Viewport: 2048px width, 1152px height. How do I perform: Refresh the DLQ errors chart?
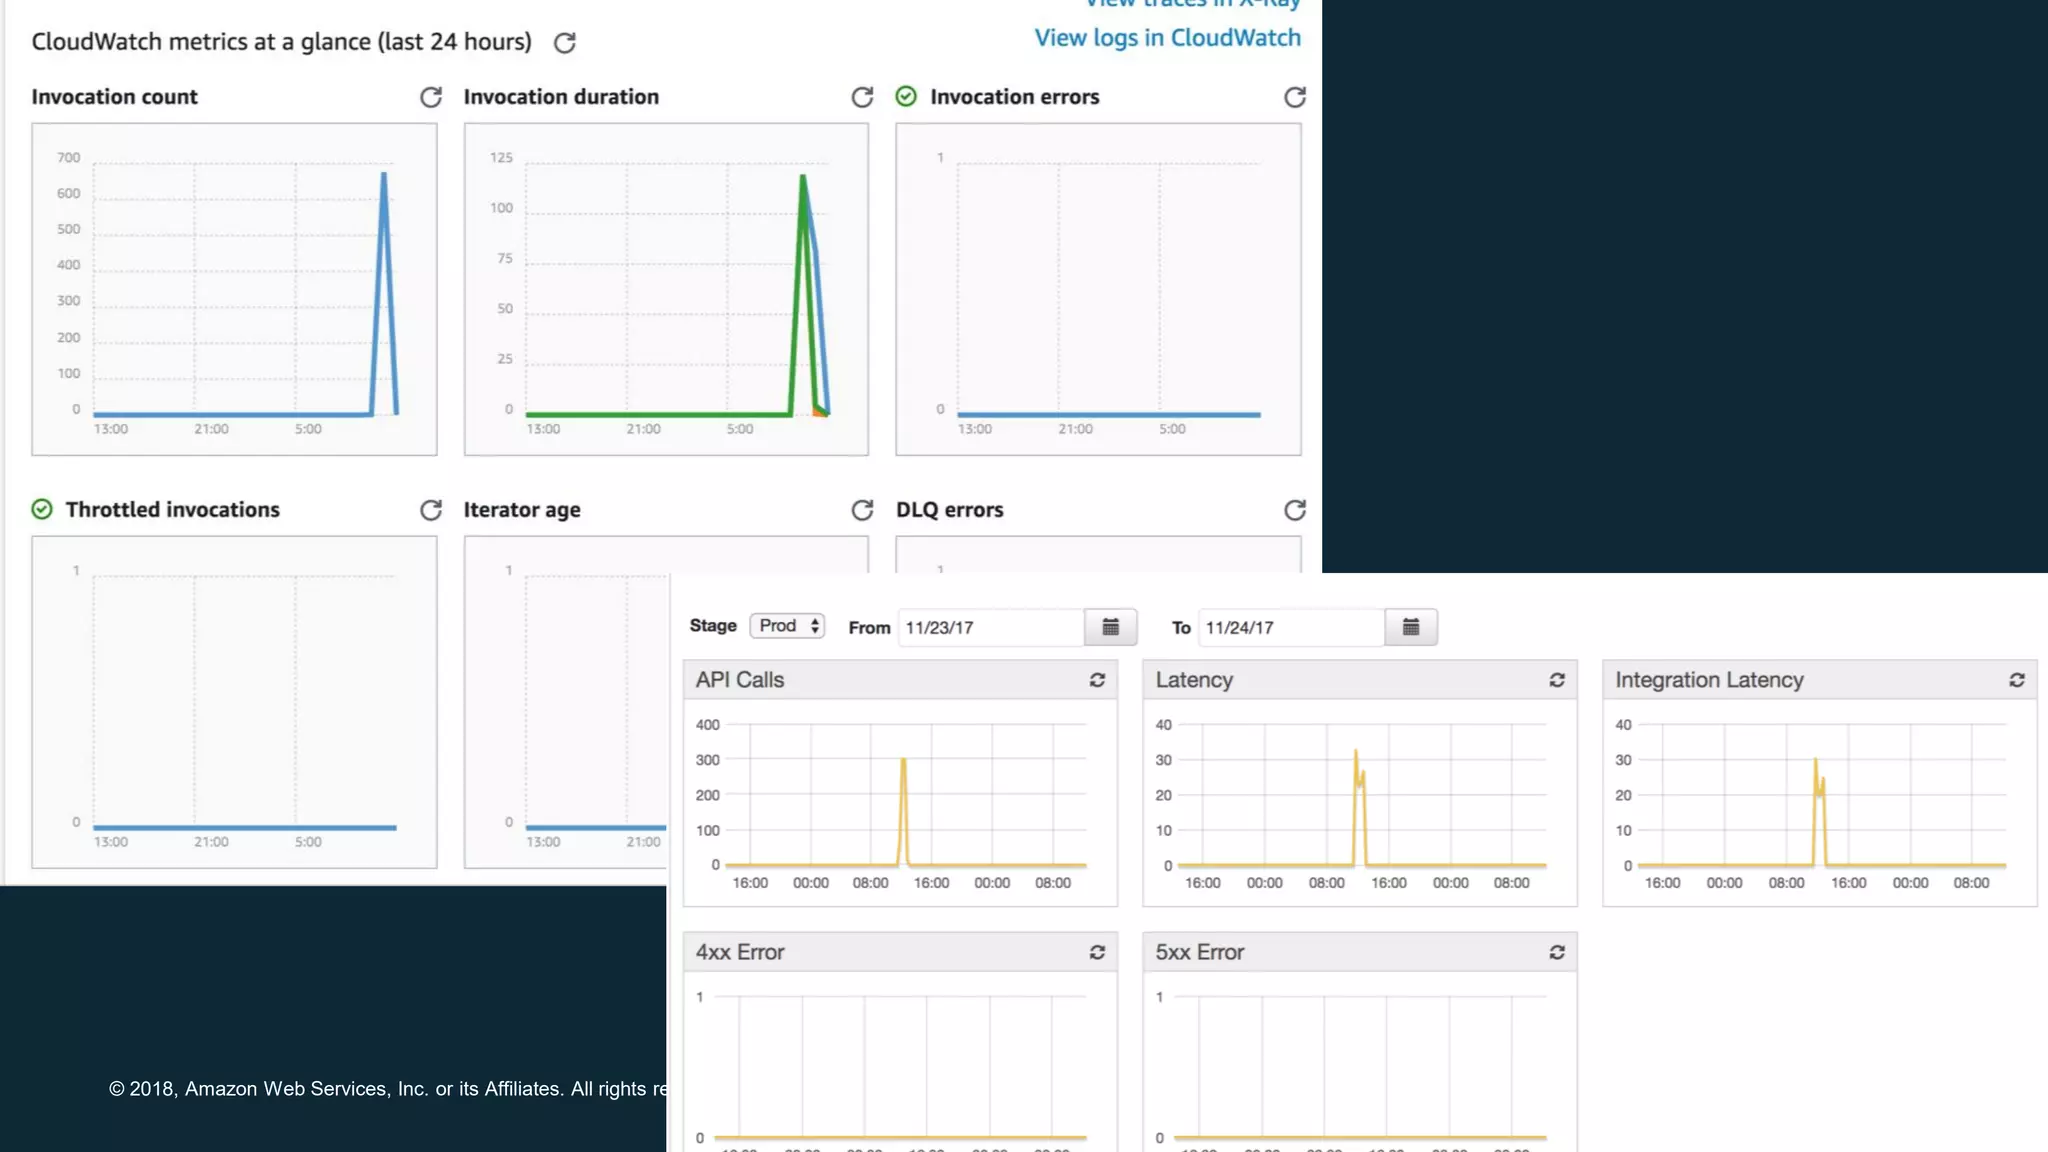click(1295, 510)
